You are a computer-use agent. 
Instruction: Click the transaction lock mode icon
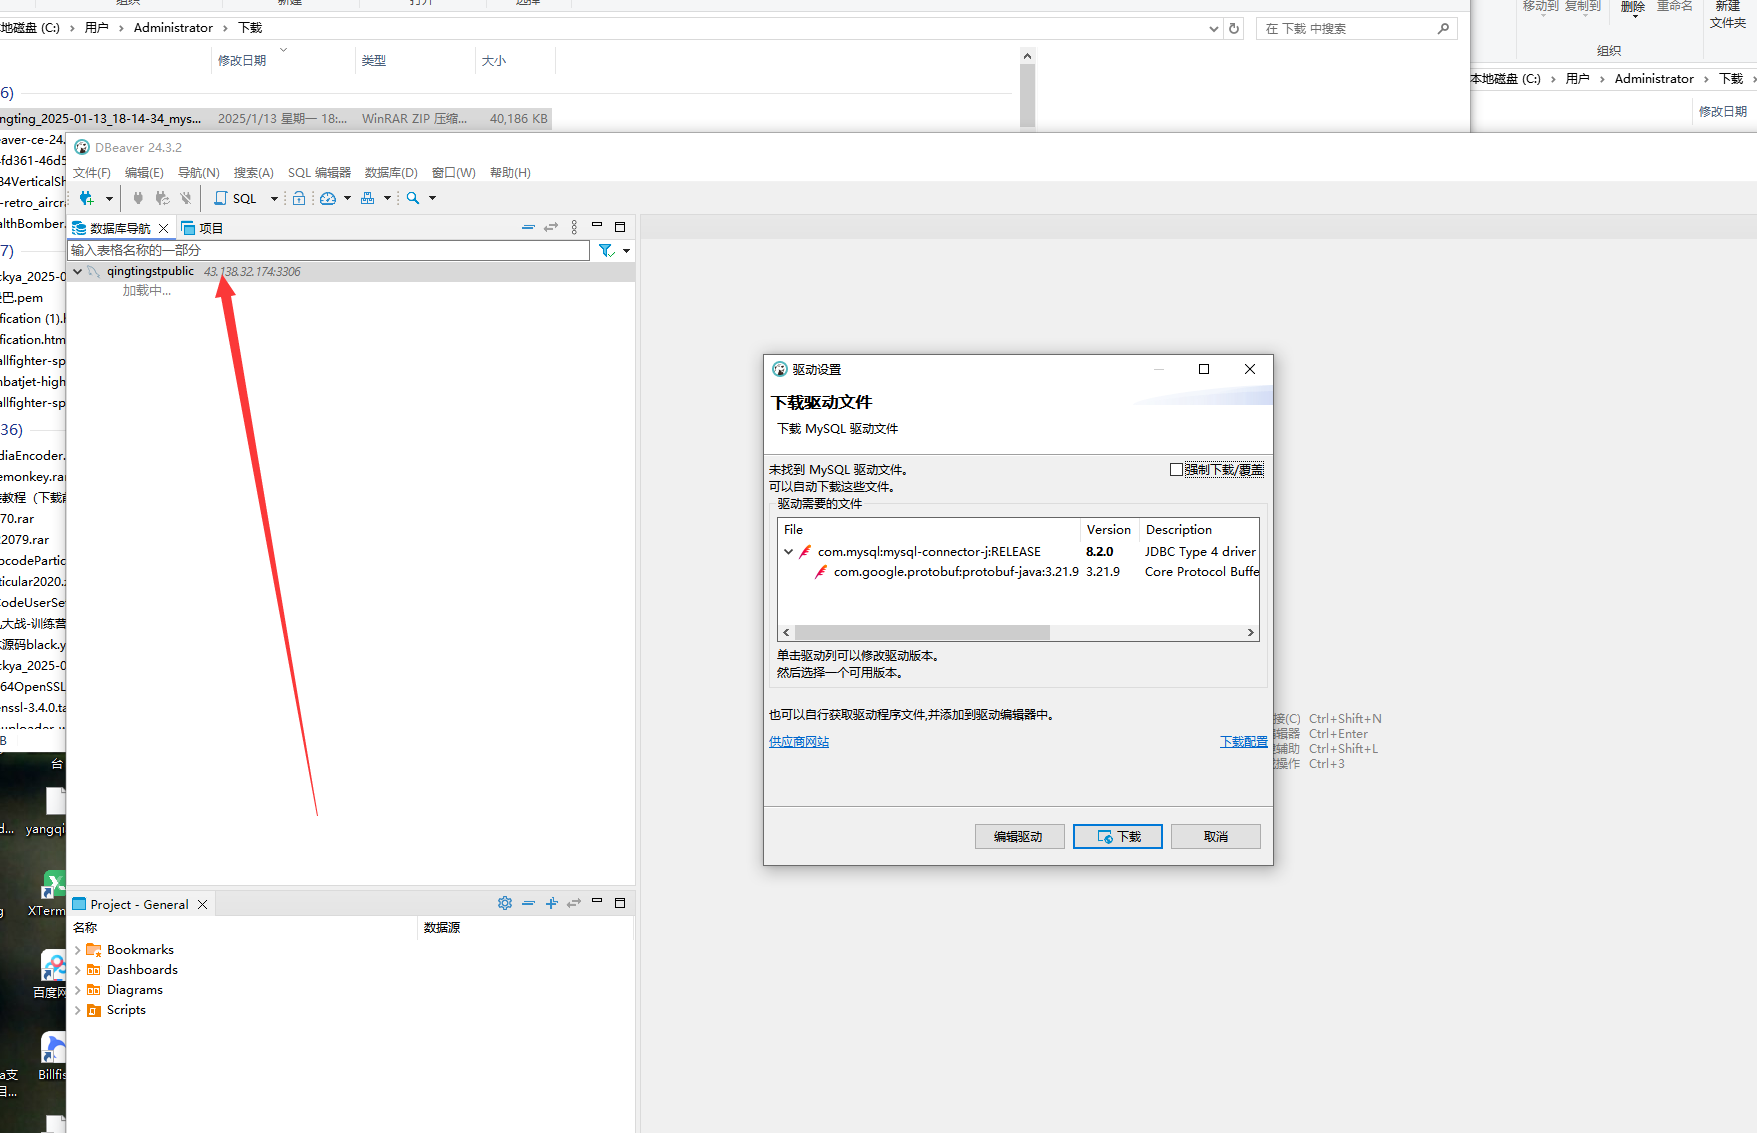click(299, 198)
